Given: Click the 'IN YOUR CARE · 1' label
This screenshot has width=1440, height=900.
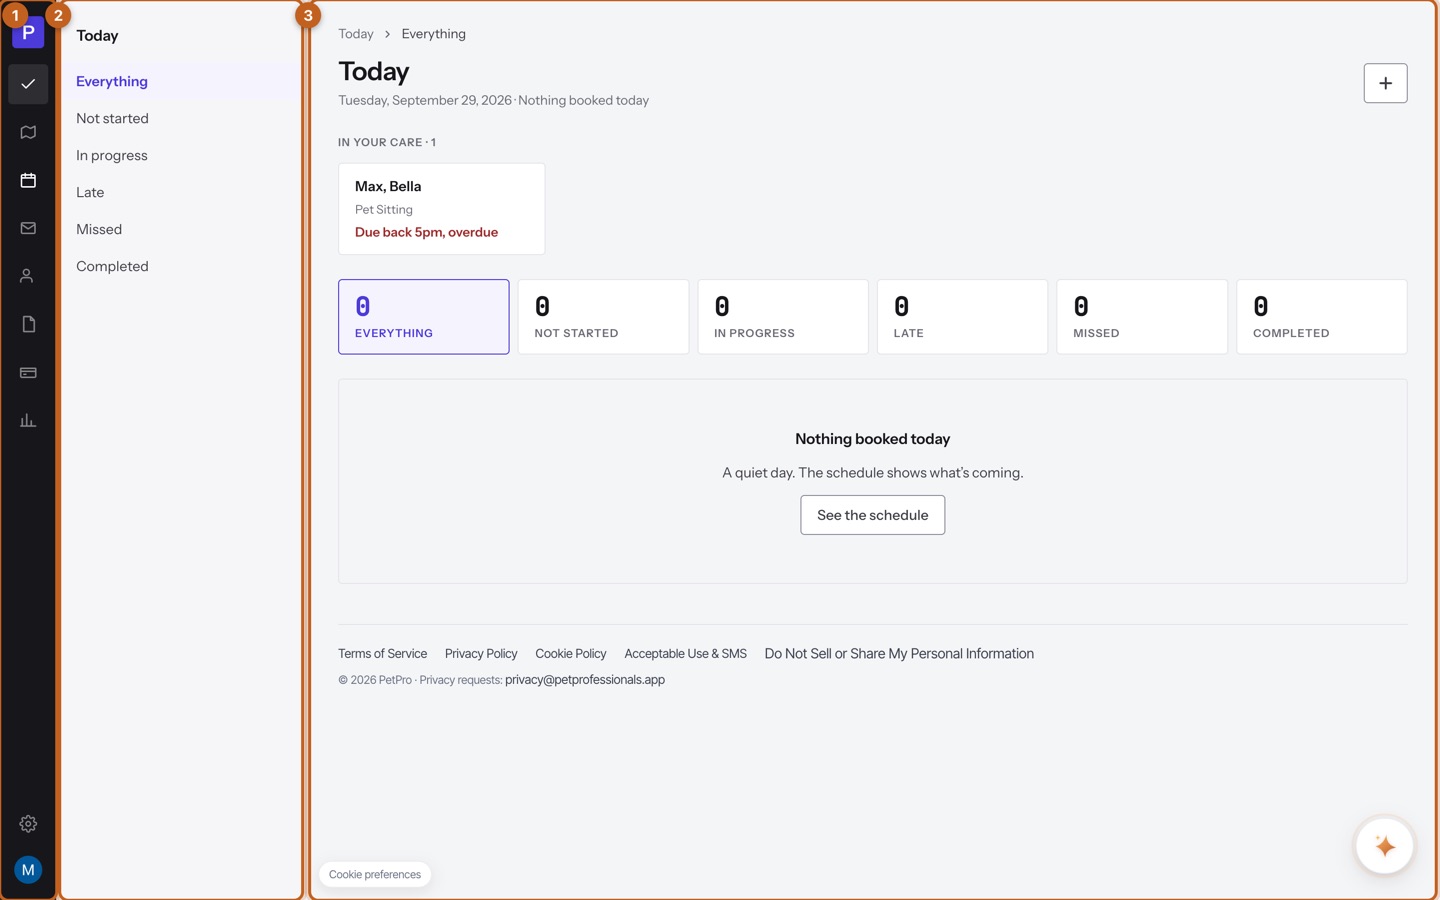Looking at the screenshot, I should [x=387, y=142].
